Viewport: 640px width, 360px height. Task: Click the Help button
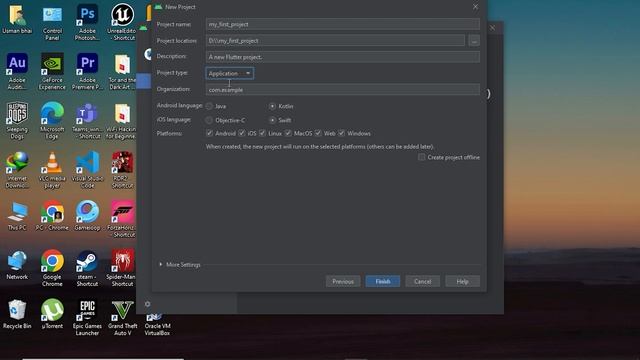tap(462, 281)
